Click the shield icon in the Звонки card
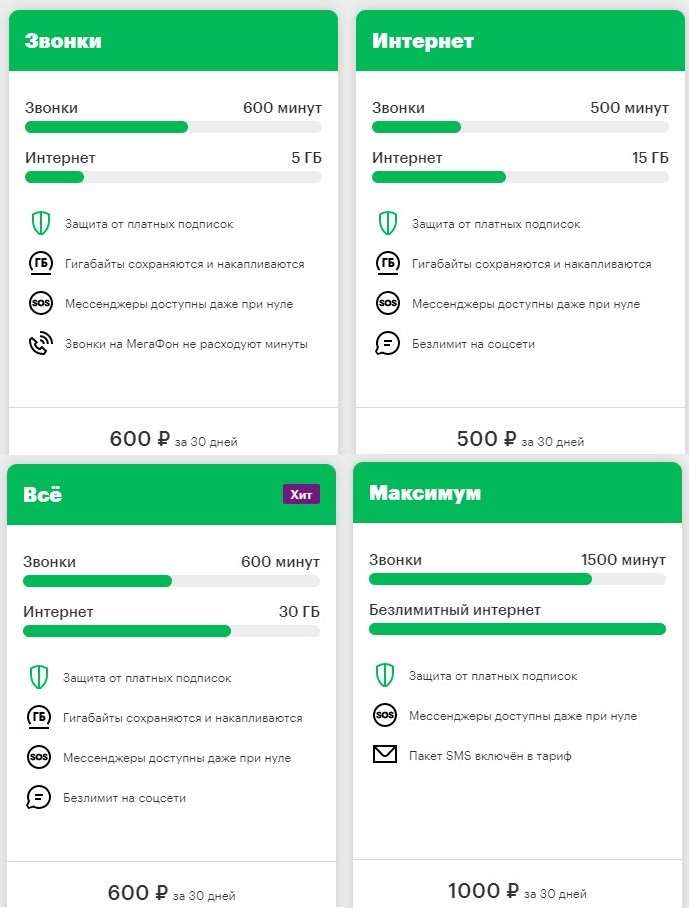 click(x=39, y=224)
